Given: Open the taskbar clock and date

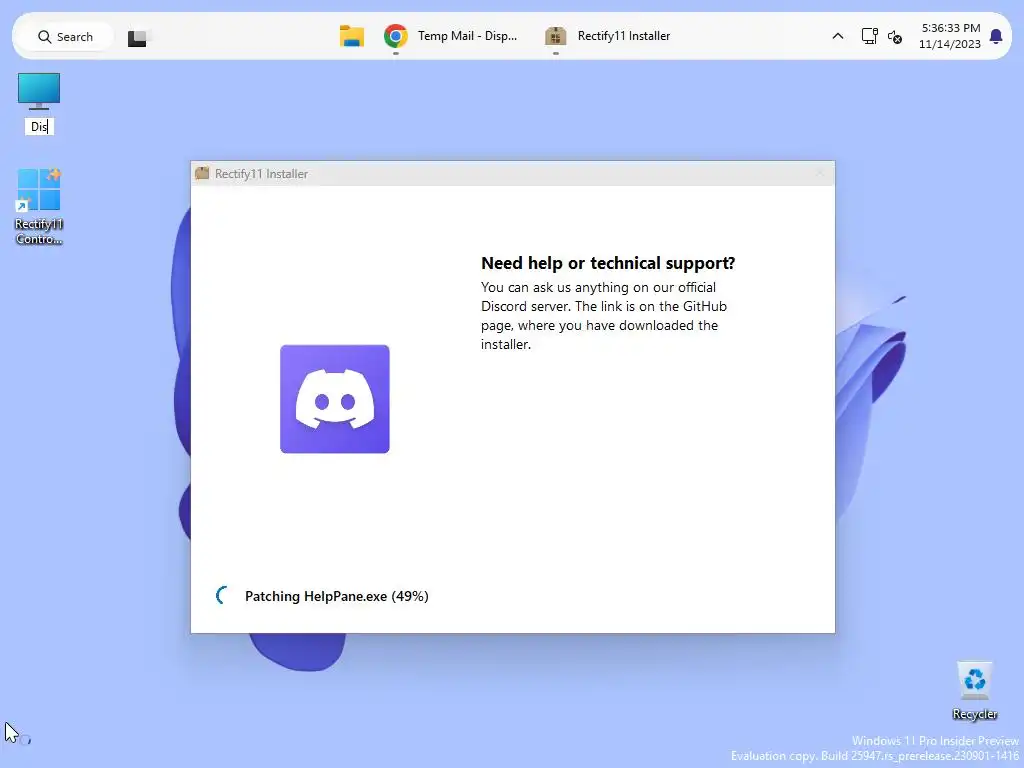Looking at the screenshot, I should (950, 36).
